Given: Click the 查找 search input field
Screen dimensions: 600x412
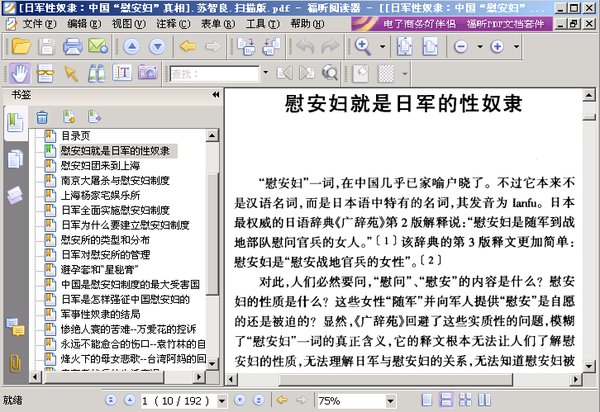Looking at the screenshot, I should coord(214,73).
